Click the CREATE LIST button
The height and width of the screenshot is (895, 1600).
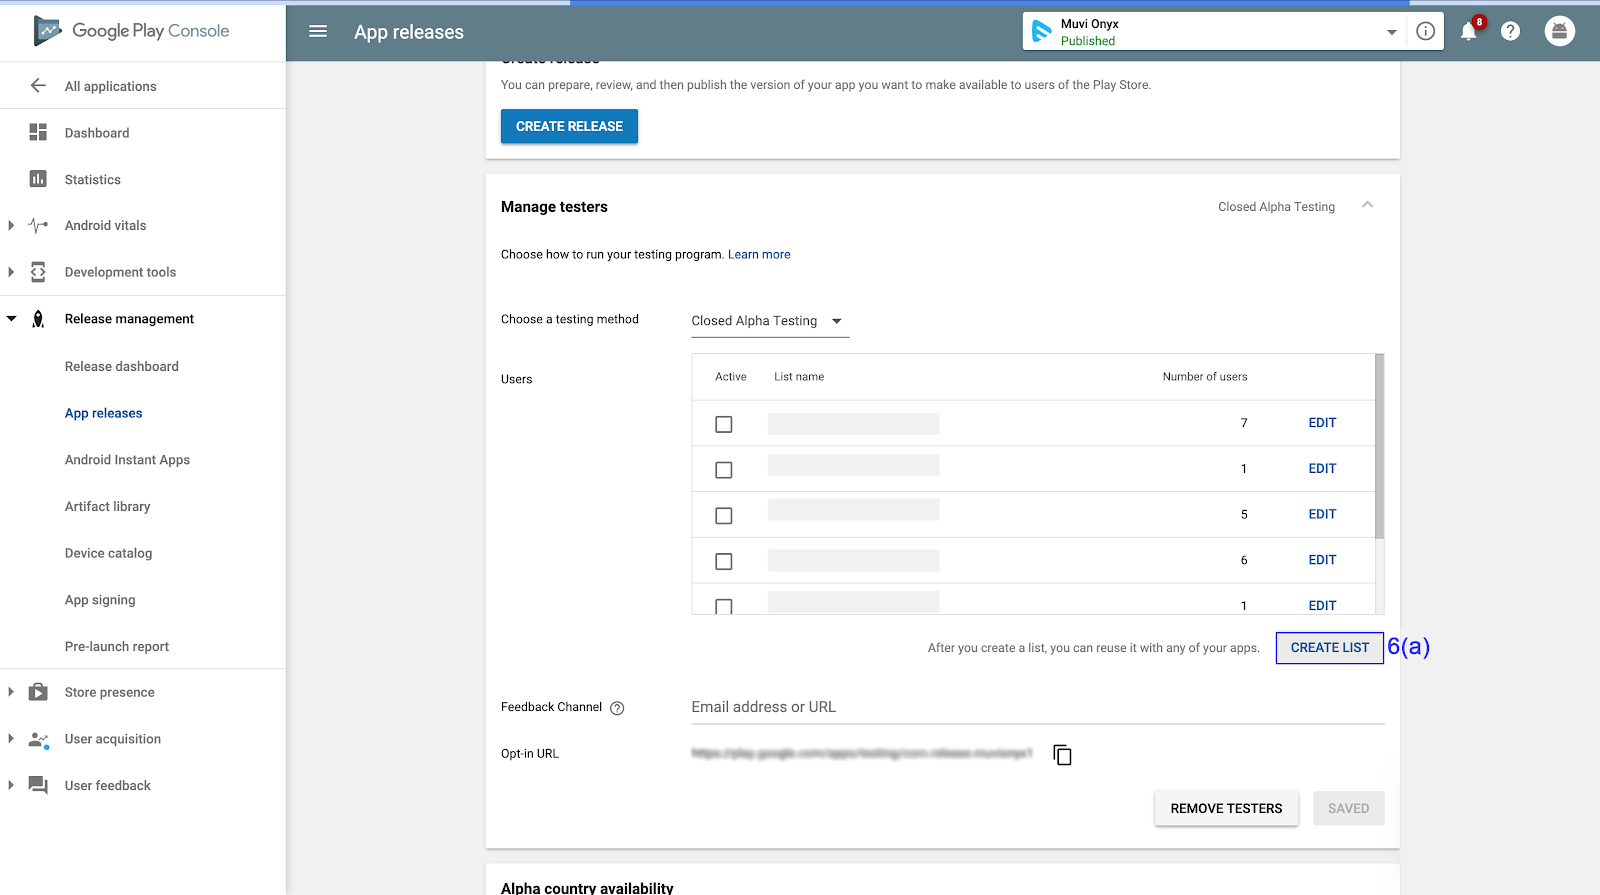(1329, 648)
